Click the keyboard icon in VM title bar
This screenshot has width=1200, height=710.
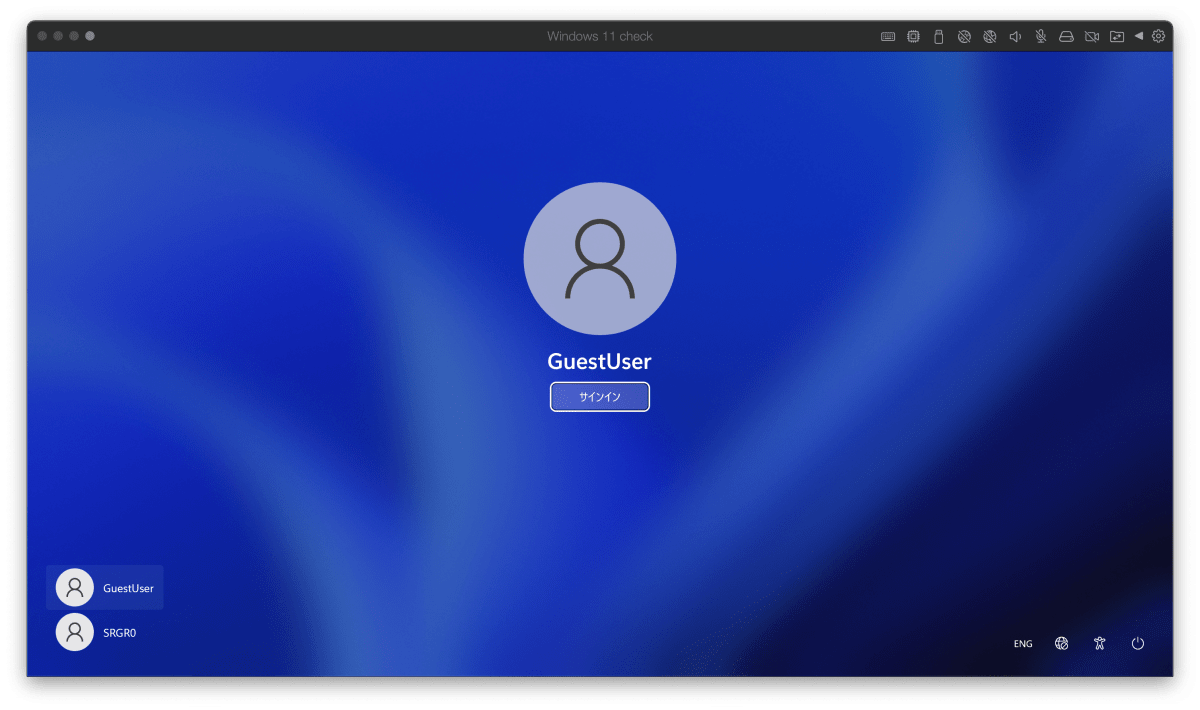click(888, 36)
